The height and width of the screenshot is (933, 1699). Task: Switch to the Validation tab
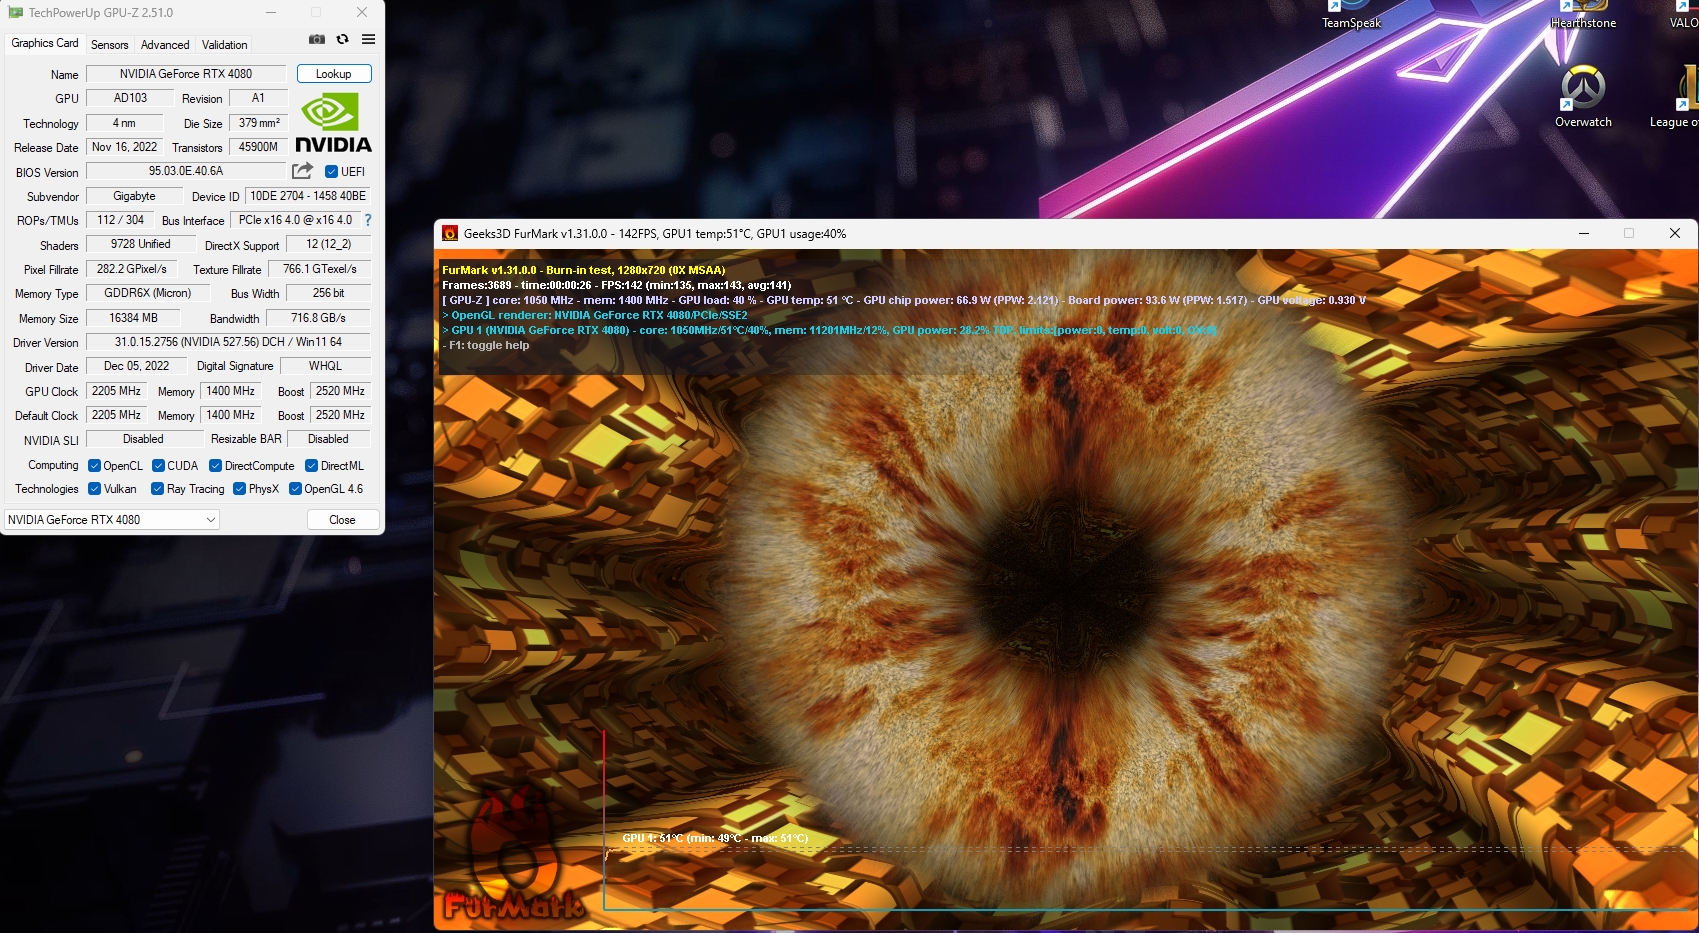click(224, 45)
